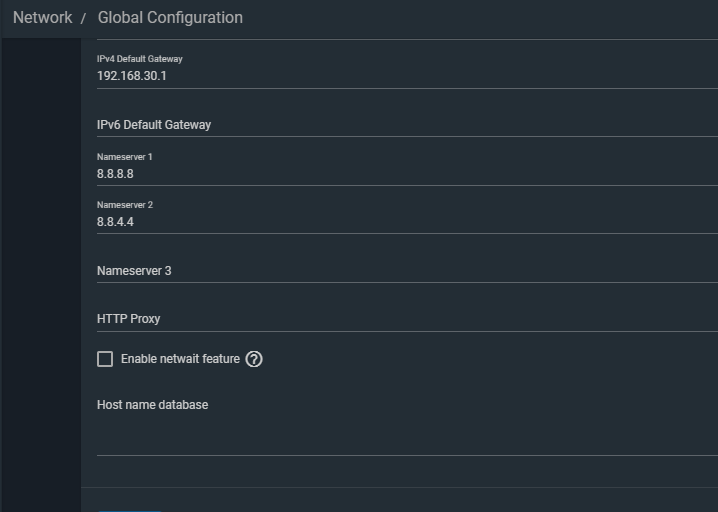Viewport: 718px width, 512px height.
Task: Click the IPv4 Default Gateway small label
Action: tap(140, 59)
